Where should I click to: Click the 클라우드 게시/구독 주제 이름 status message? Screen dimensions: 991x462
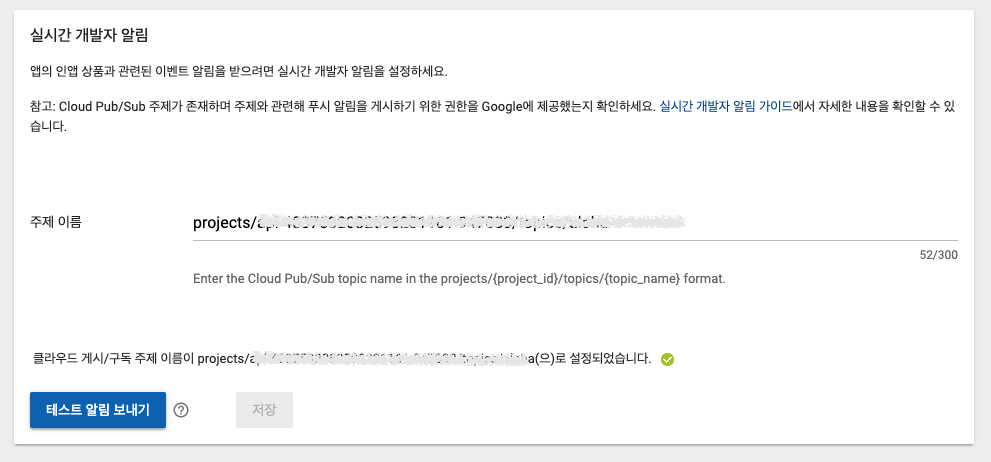click(x=342, y=359)
